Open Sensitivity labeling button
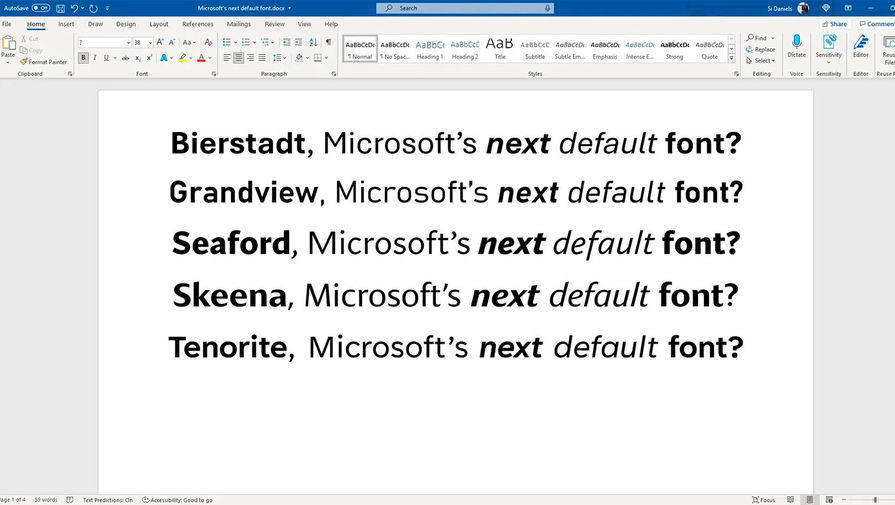Image resolution: width=895 pixels, height=505 pixels. [x=828, y=47]
